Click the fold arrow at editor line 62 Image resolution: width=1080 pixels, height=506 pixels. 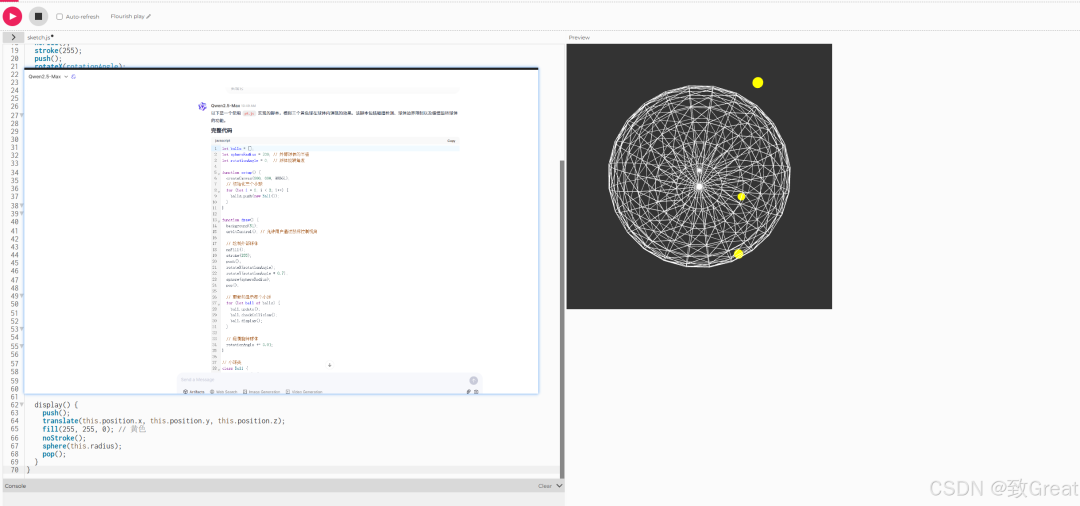[21, 405]
